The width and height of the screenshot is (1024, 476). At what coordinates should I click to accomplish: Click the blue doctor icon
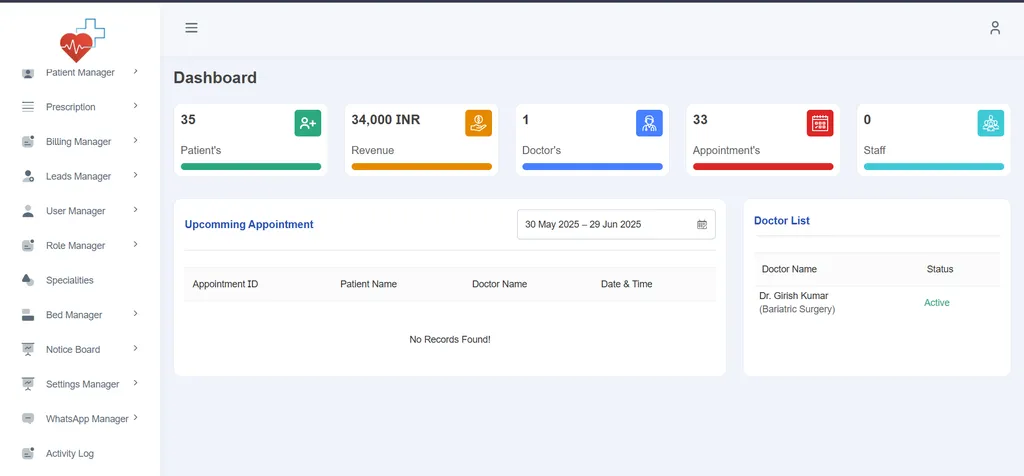click(649, 123)
